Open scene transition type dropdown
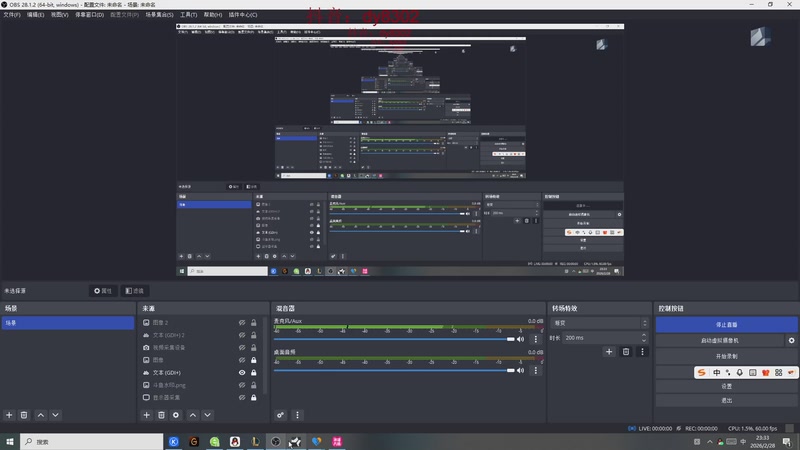The image size is (800, 450). pyautogui.click(x=599, y=323)
